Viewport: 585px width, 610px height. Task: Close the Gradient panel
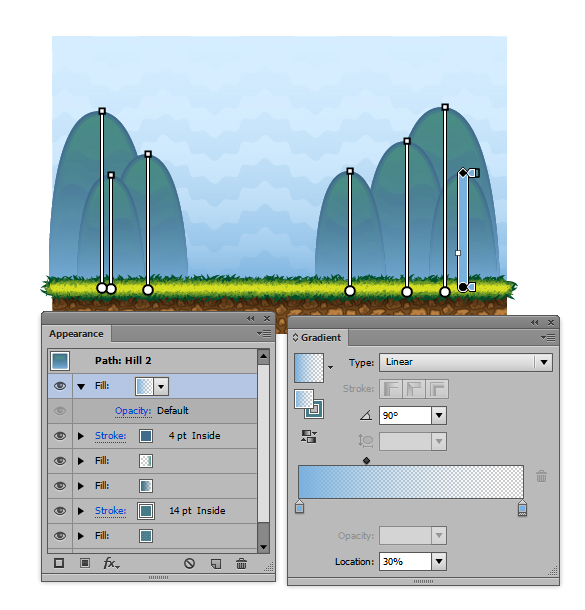[551, 323]
